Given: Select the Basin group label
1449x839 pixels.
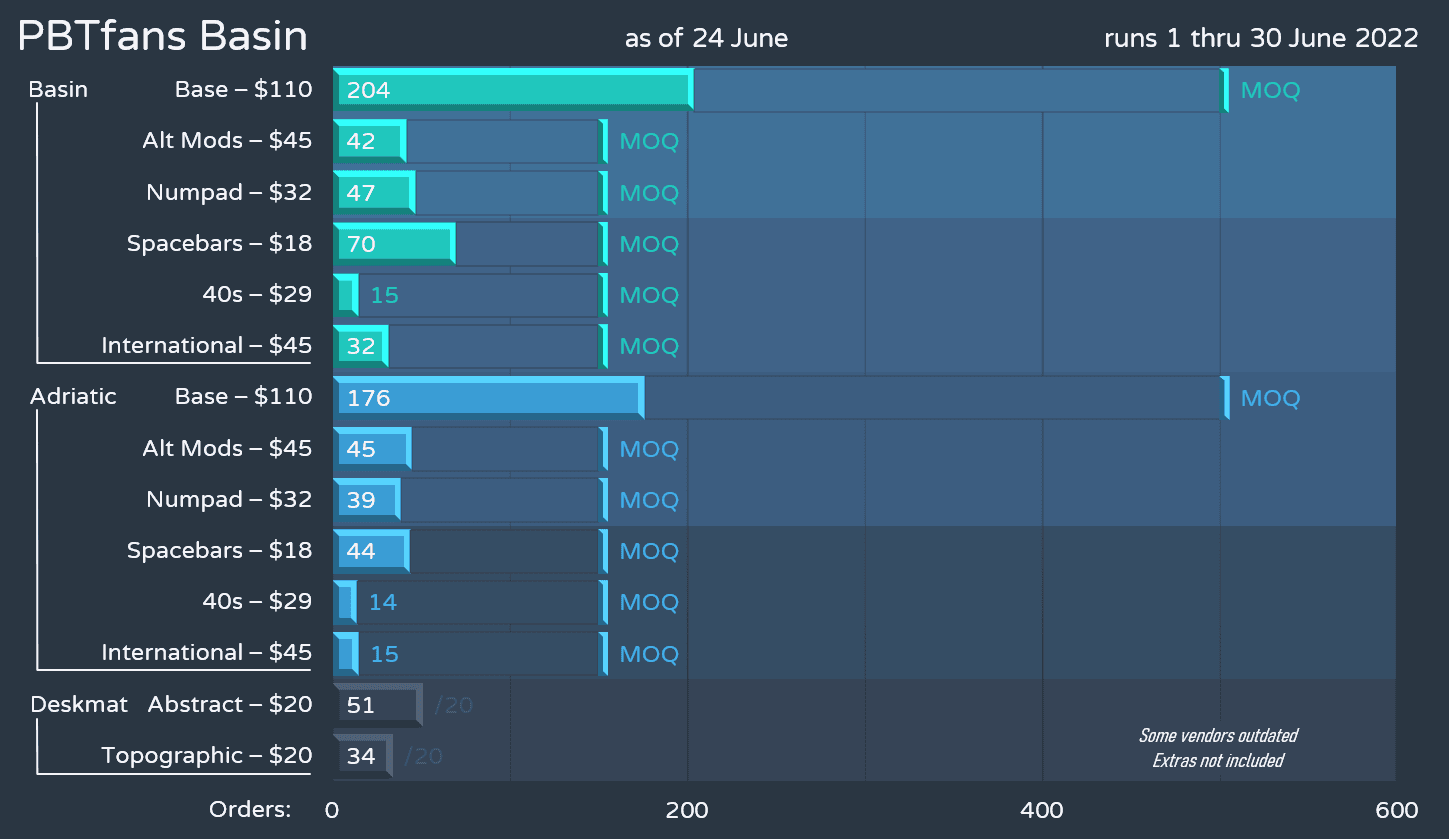Looking at the screenshot, I should (x=58, y=90).
